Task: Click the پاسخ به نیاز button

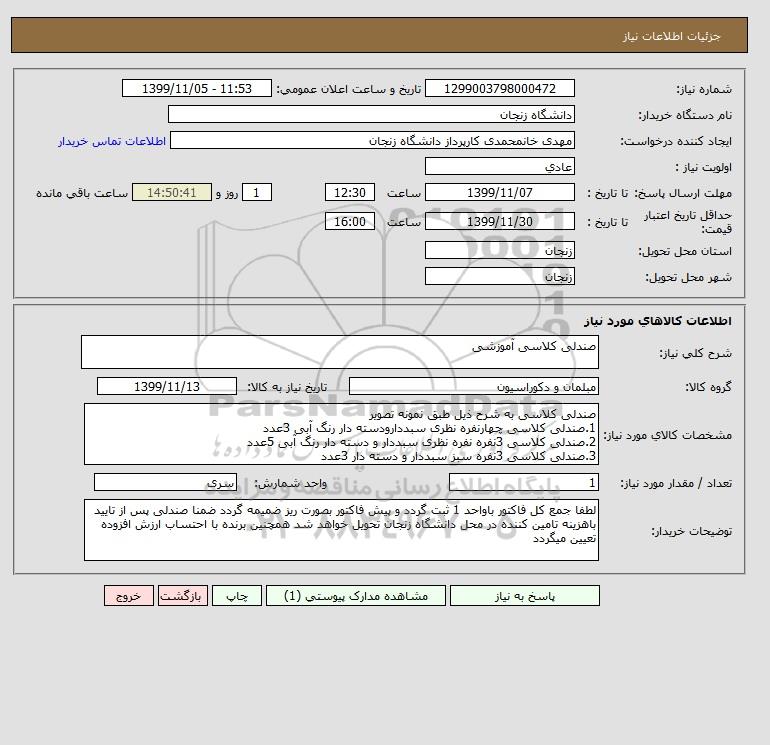Action: click(524, 596)
